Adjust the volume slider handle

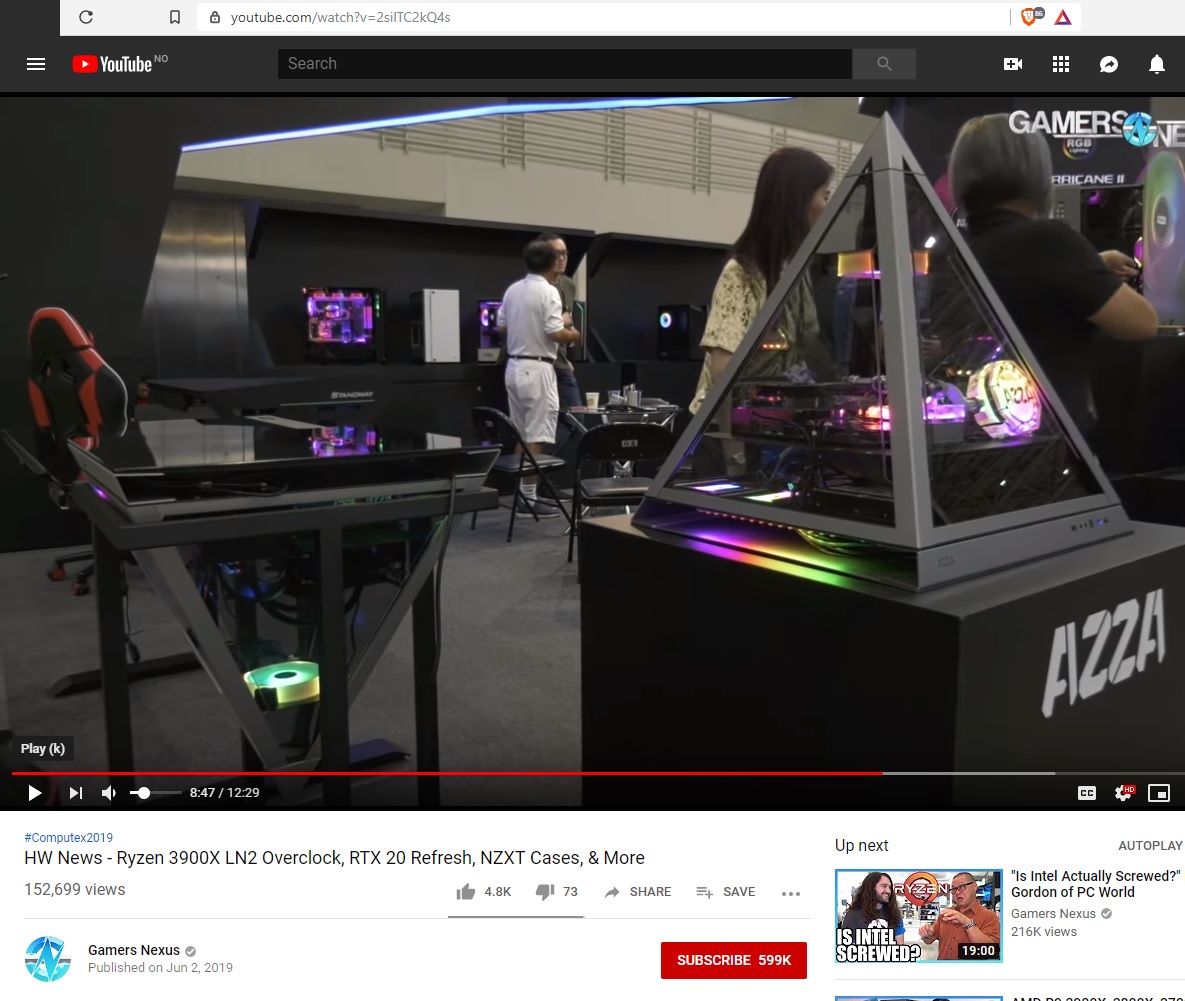pyautogui.click(x=144, y=792)
